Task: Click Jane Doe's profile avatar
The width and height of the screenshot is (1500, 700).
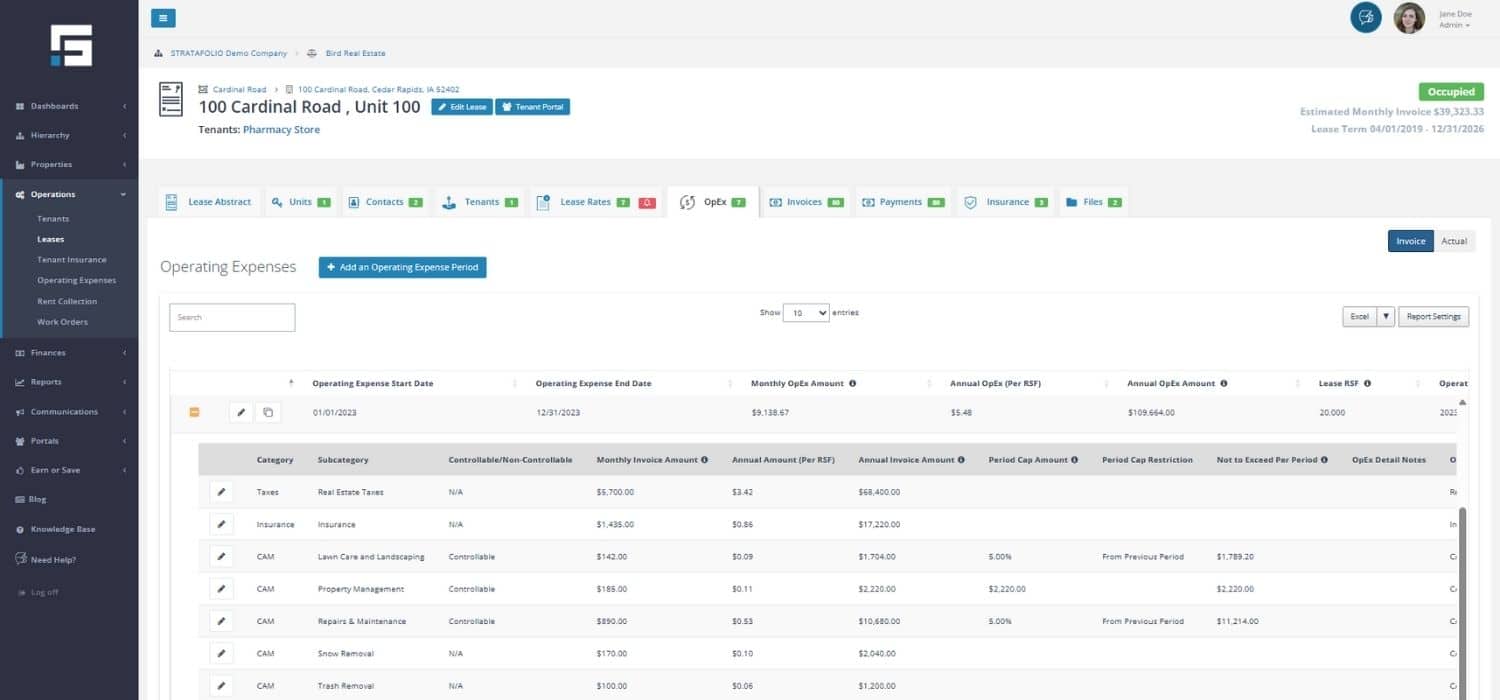Action: (x=1408, y=18)
